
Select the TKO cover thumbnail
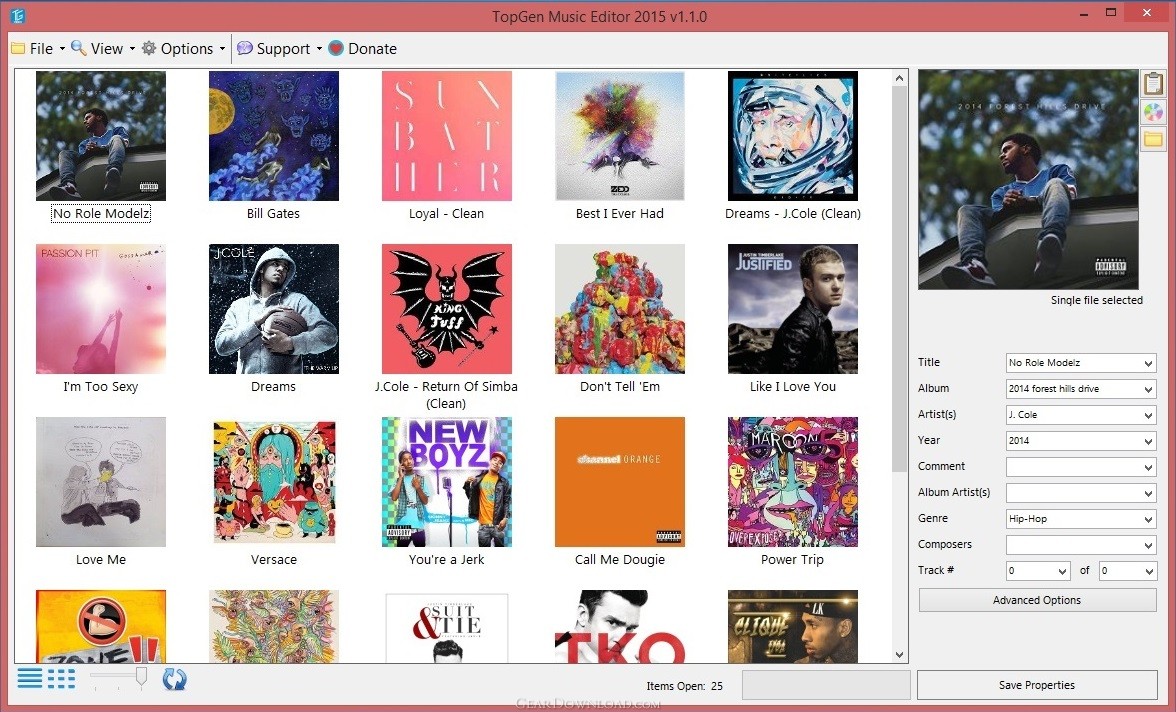620,626
